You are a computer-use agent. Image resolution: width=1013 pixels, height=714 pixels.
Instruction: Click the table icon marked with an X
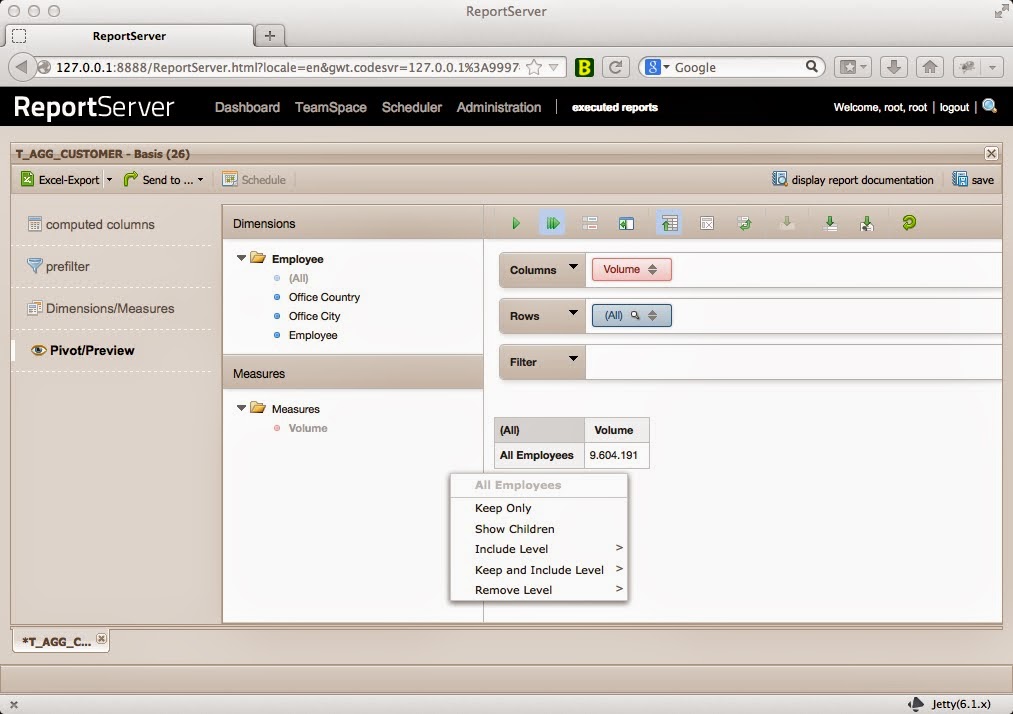[x=707, y=224]
